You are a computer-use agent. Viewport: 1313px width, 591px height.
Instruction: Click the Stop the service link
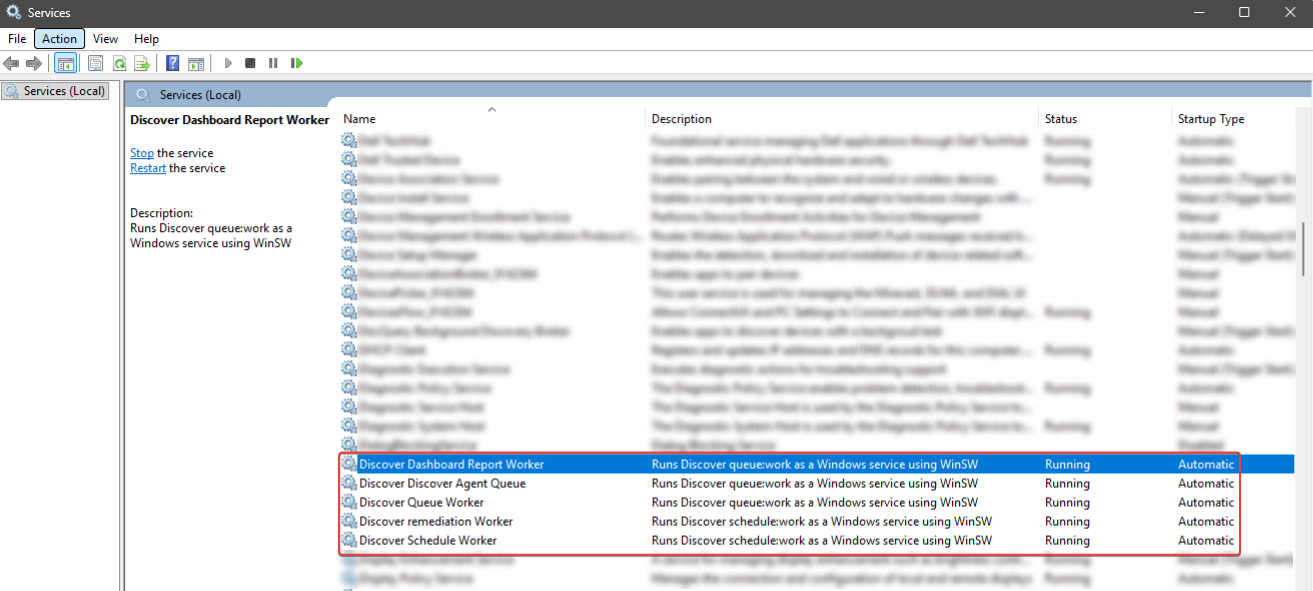pos(142,153)
